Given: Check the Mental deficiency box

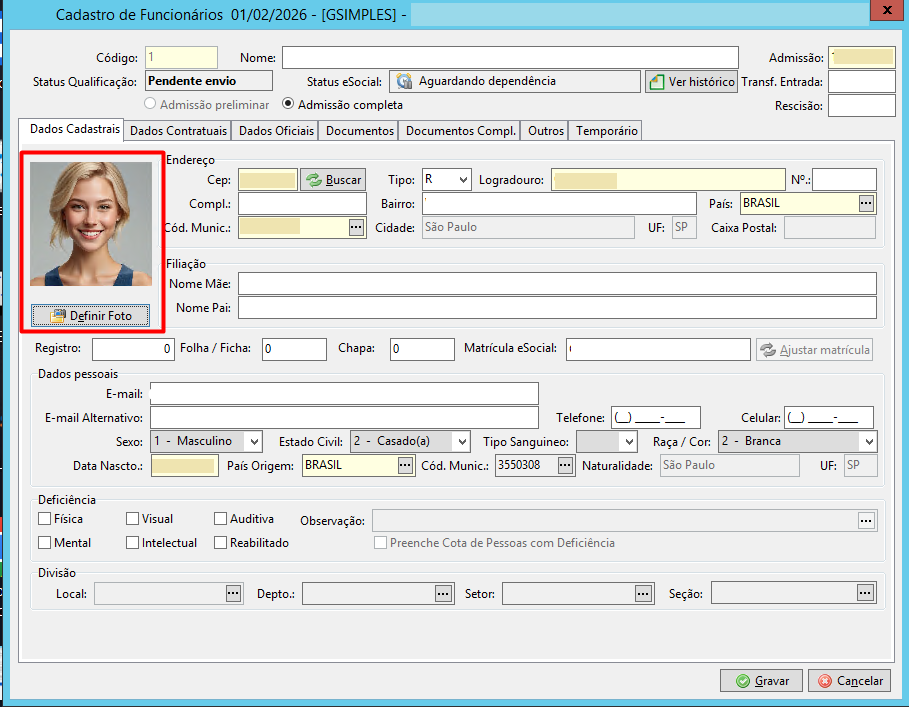Looking at the screenshot, I should pos(45,542).
